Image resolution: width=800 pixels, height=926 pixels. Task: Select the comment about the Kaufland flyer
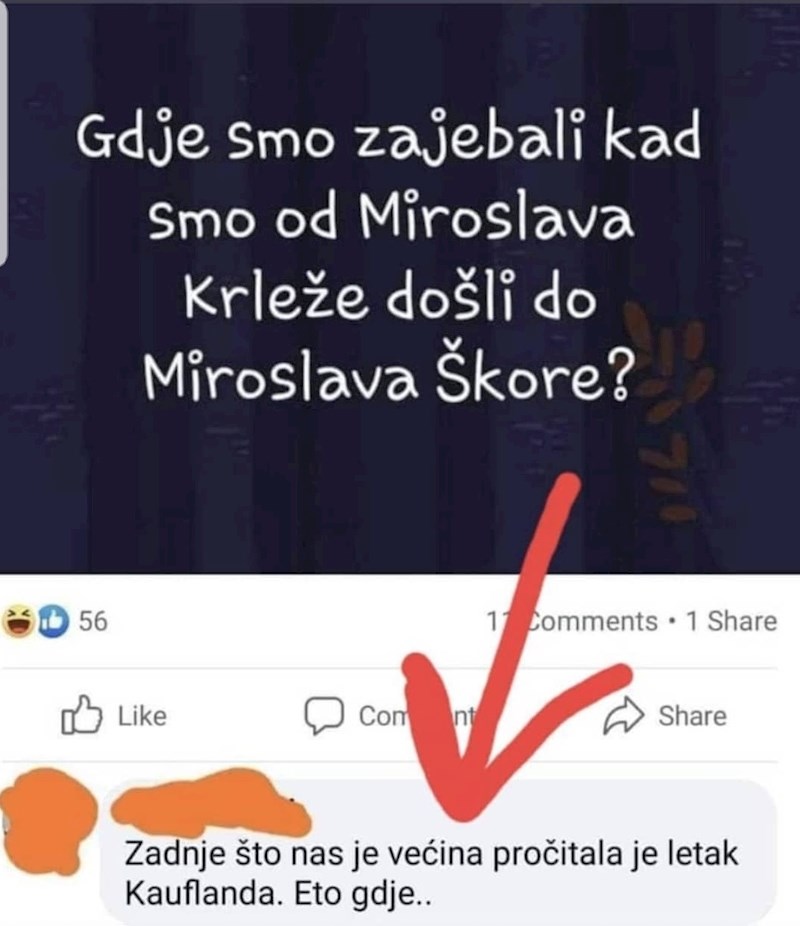click(437, 852)
